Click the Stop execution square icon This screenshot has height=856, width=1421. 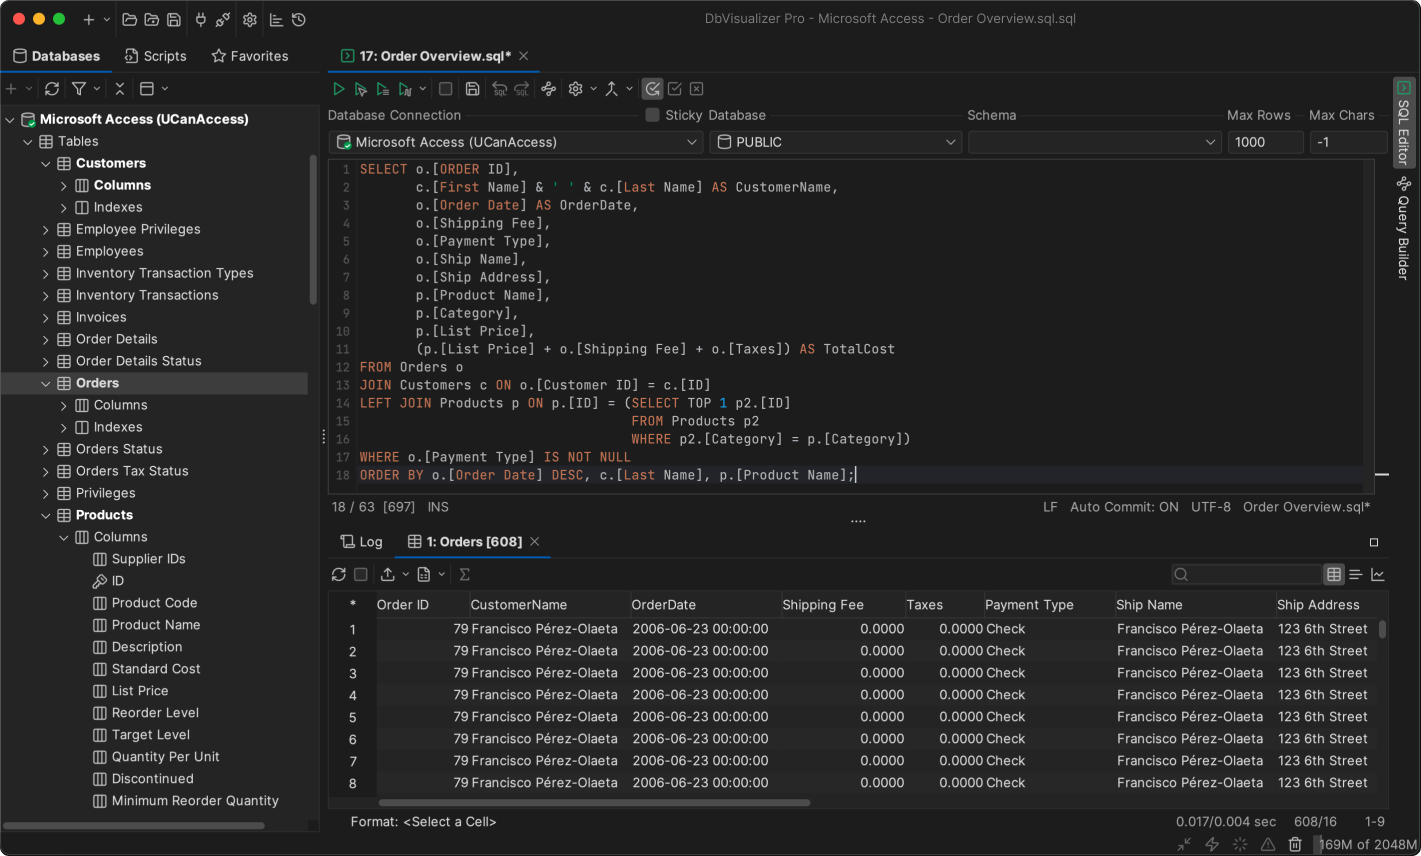[446, 89]
